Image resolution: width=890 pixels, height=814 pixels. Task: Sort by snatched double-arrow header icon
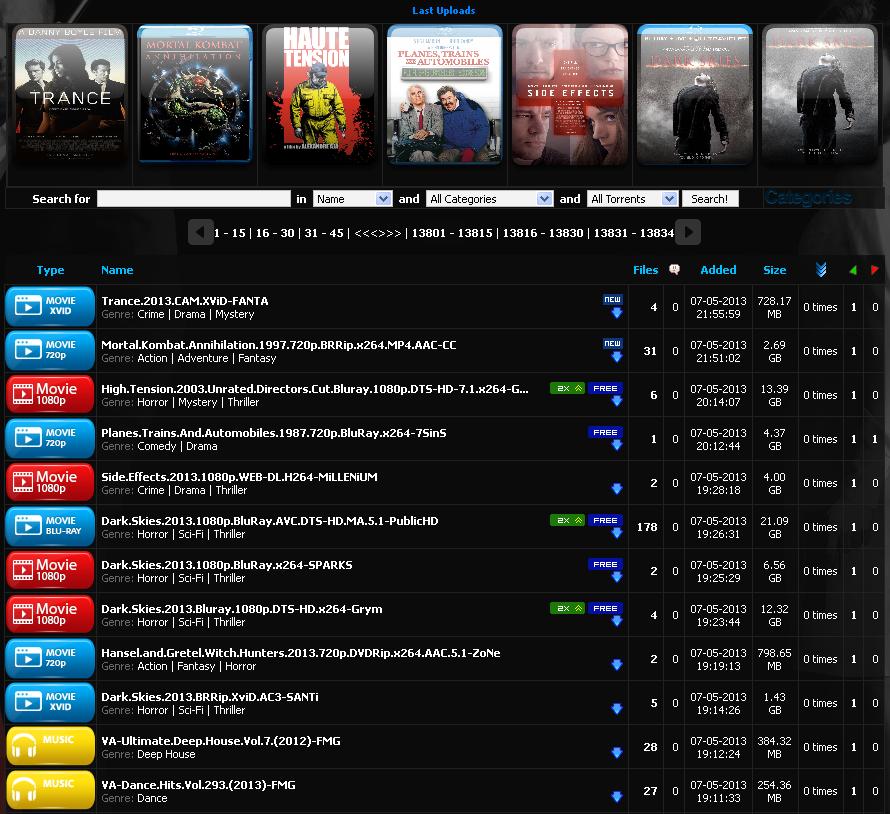[821, 270]
